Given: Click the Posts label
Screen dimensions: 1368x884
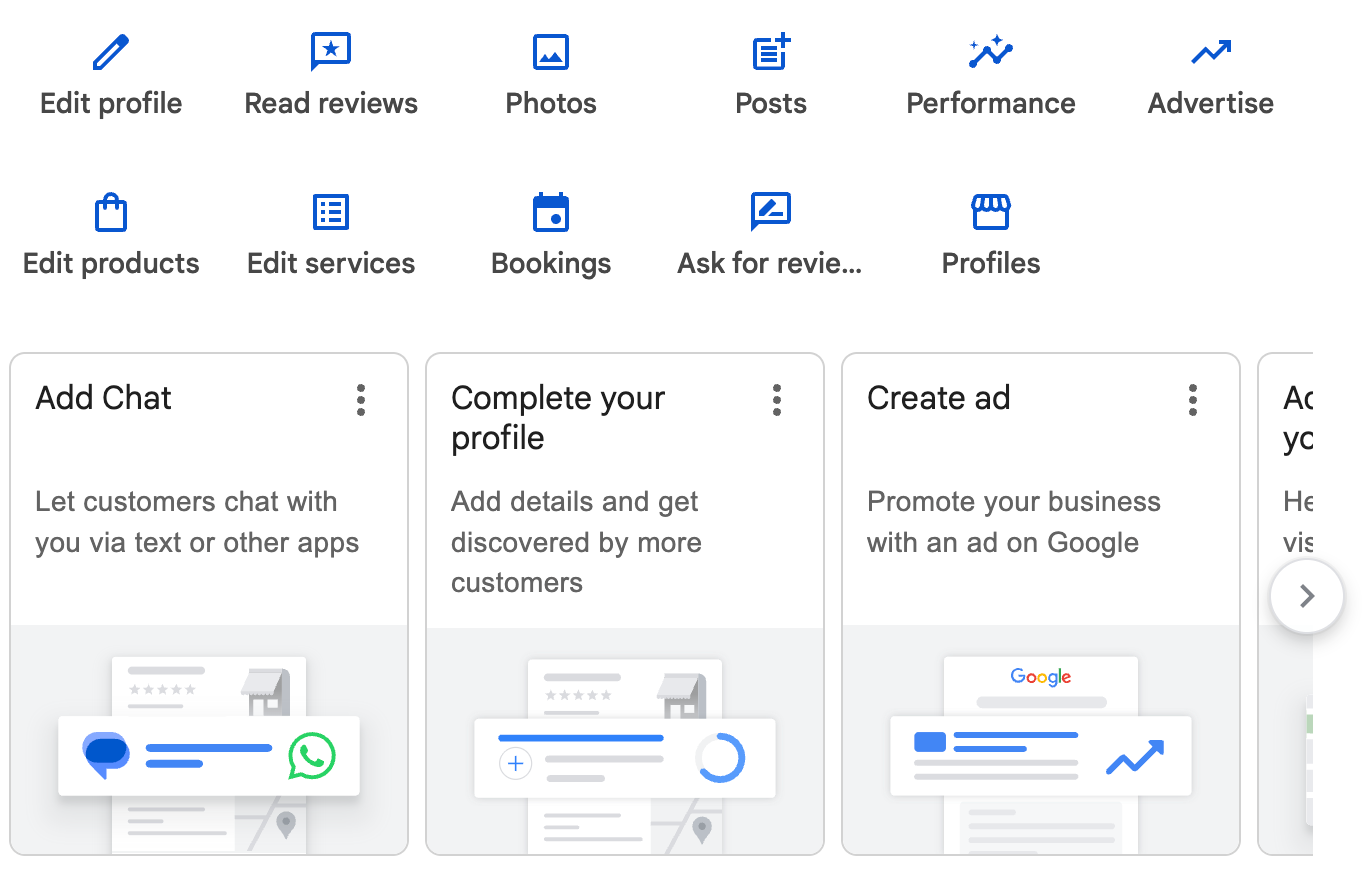Looking at the screenshot, I should 771,104.
